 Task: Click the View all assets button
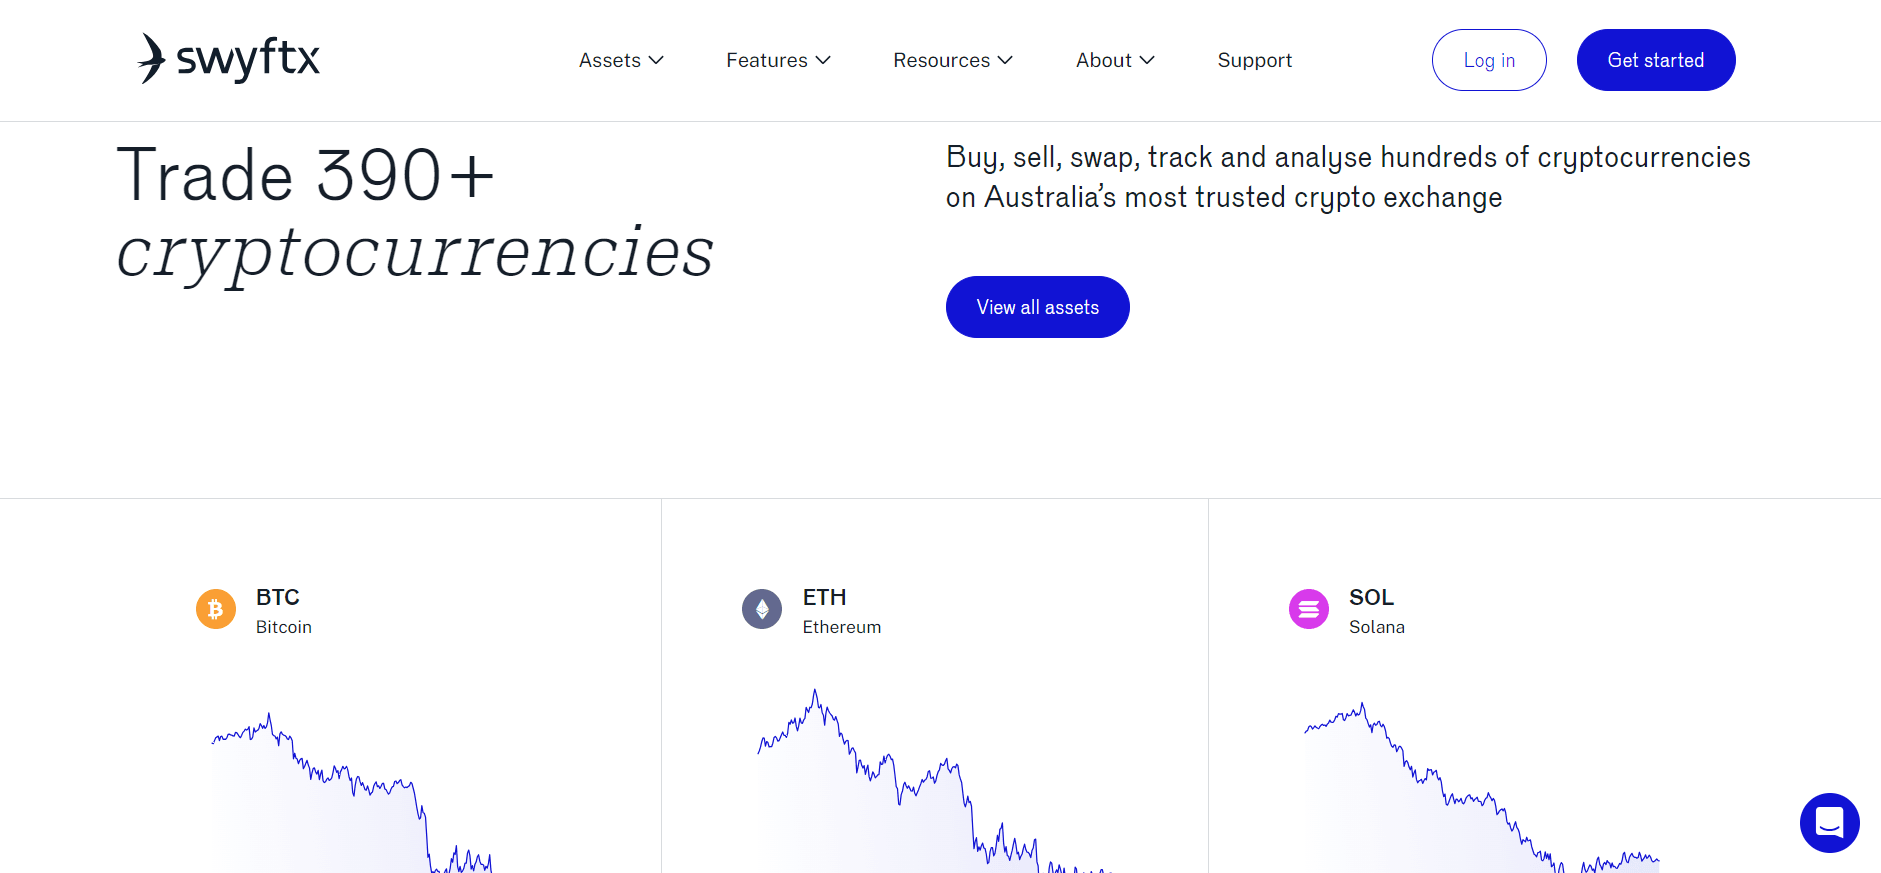tap(1038, 307)
